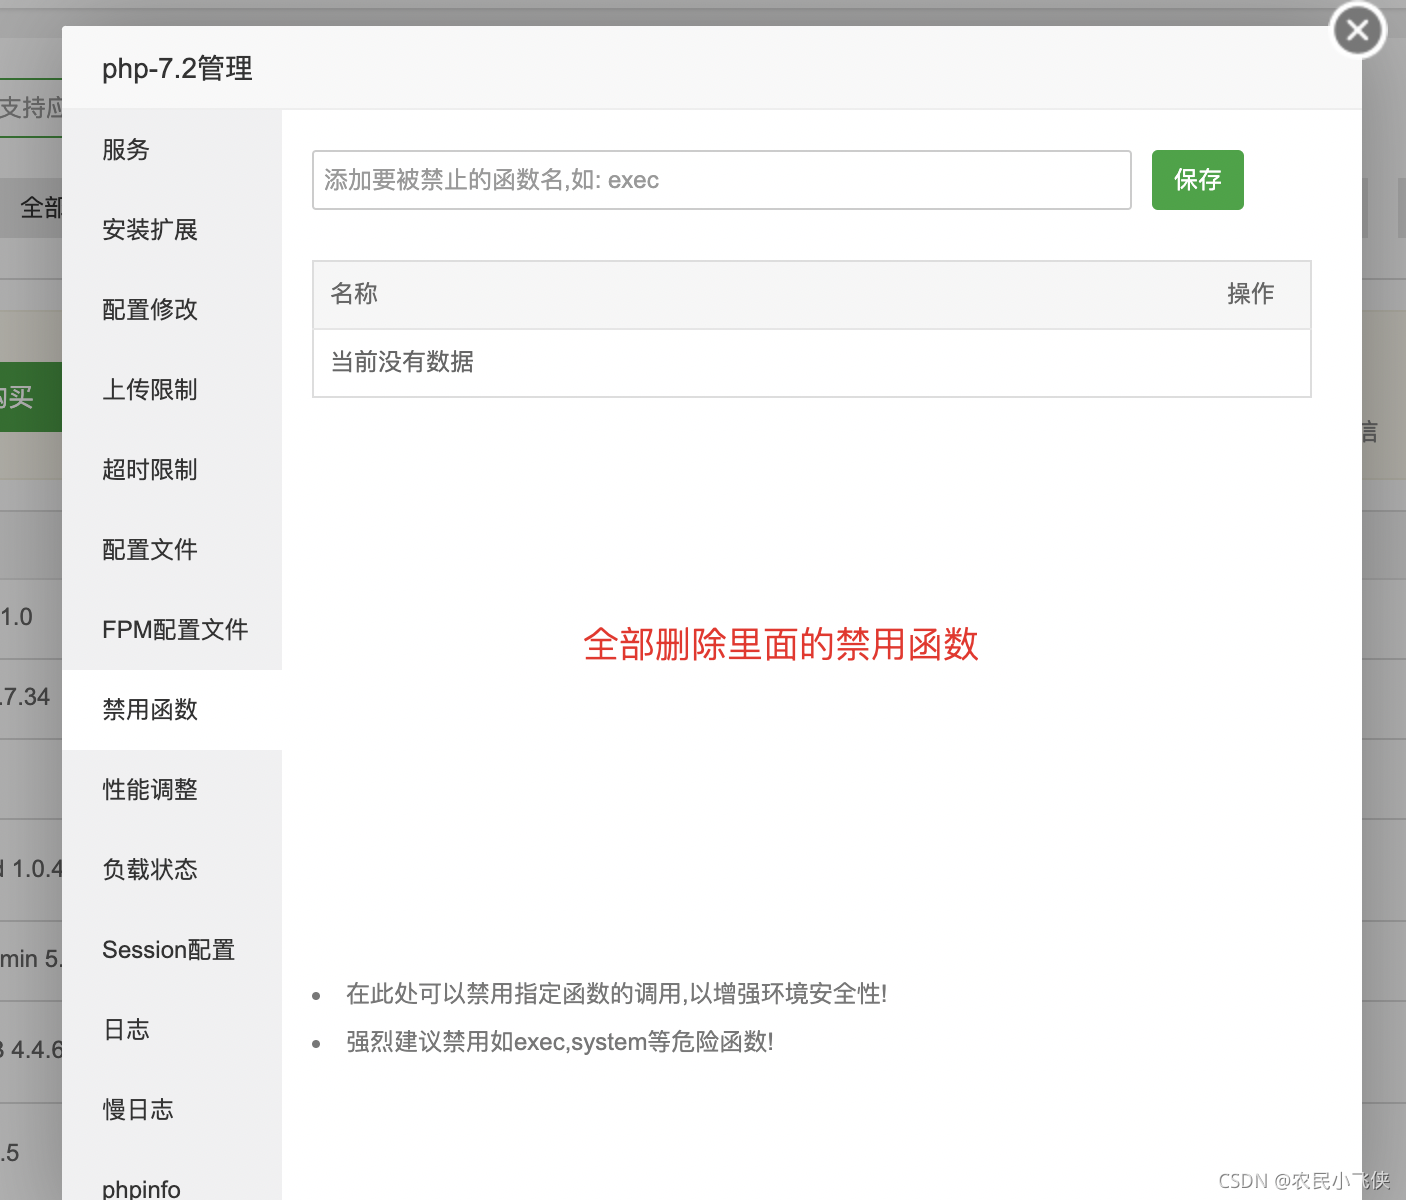Viewport: 1406px width, 1200px height.
Task: Select the 禁用函数 tab
Action: (172, 710)
